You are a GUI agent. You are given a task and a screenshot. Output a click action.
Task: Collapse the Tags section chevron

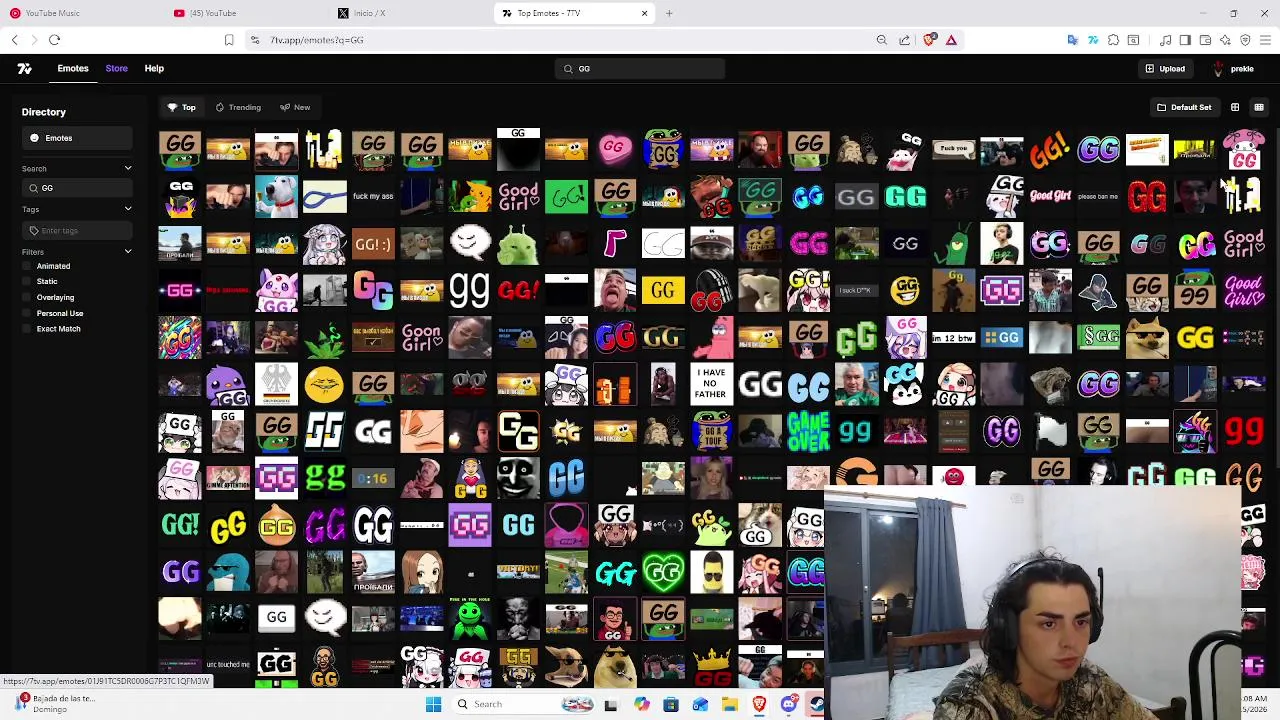128,209
